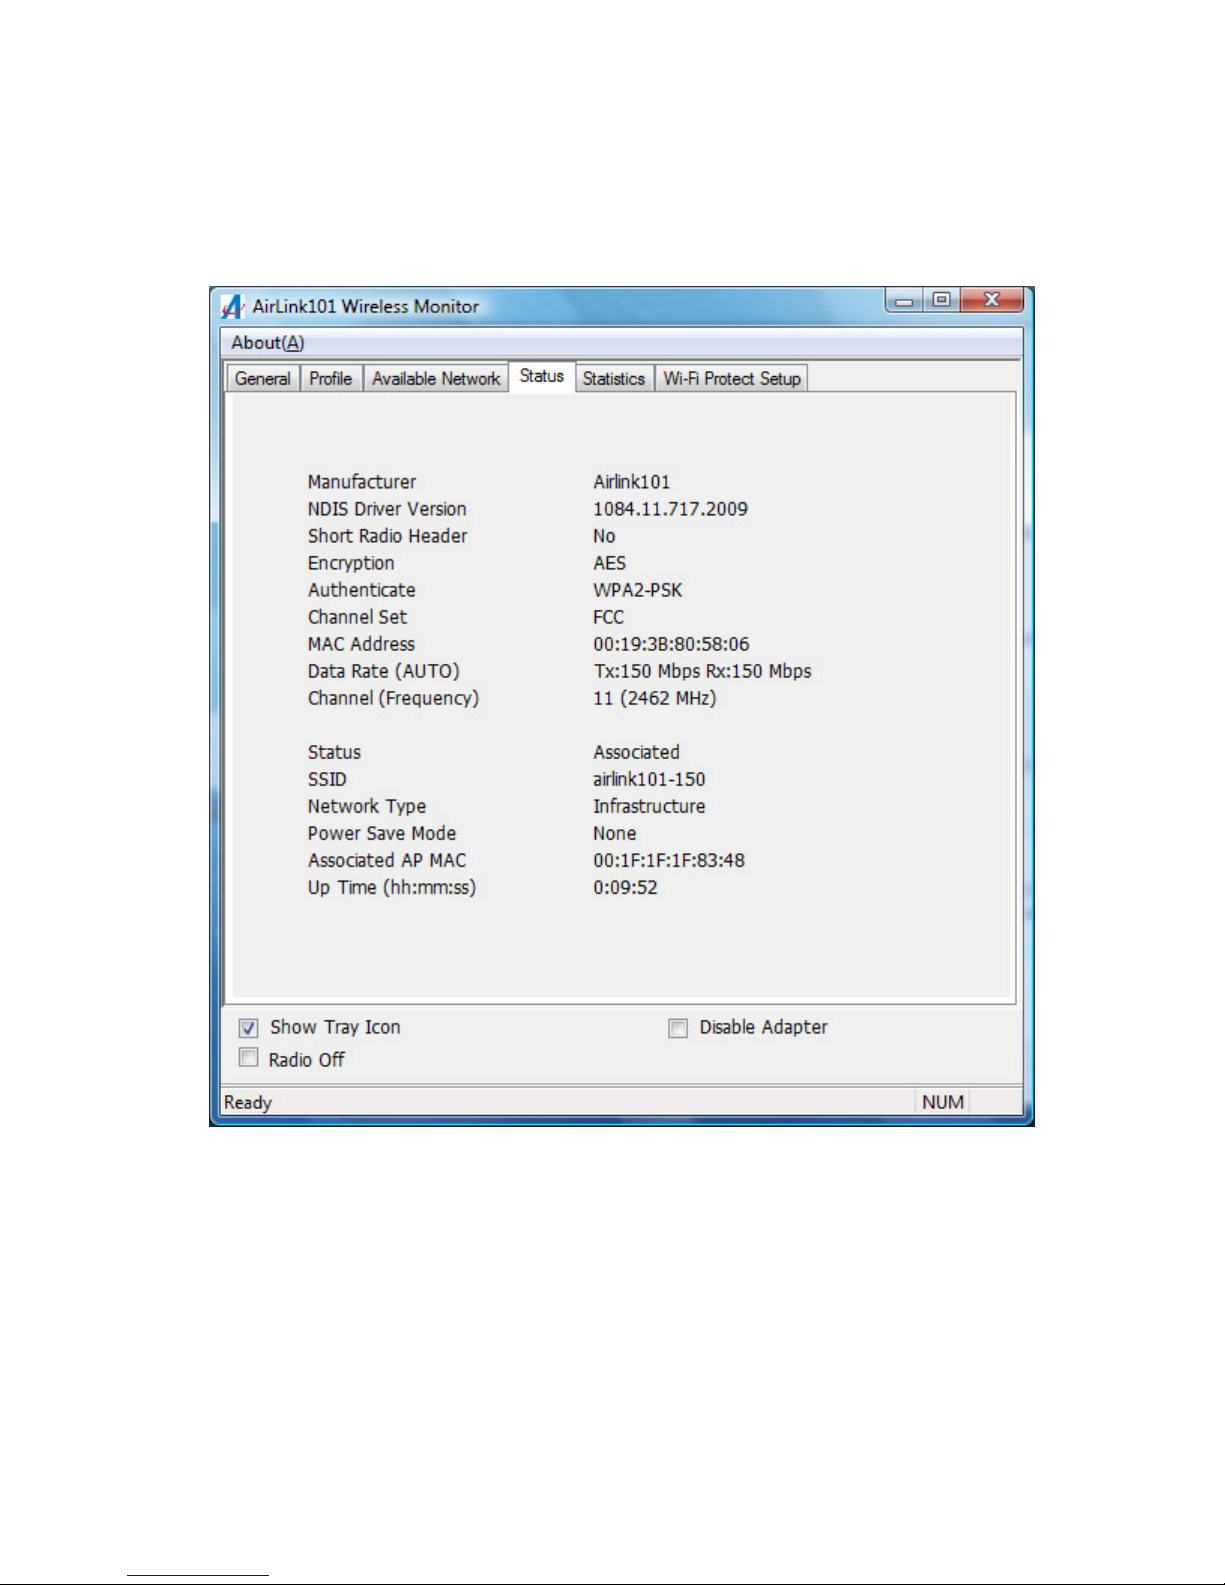Click the Channel Set label
Image resolution: width=1225 pixels, height=1585 pixels.
click(x=357, y=618)
